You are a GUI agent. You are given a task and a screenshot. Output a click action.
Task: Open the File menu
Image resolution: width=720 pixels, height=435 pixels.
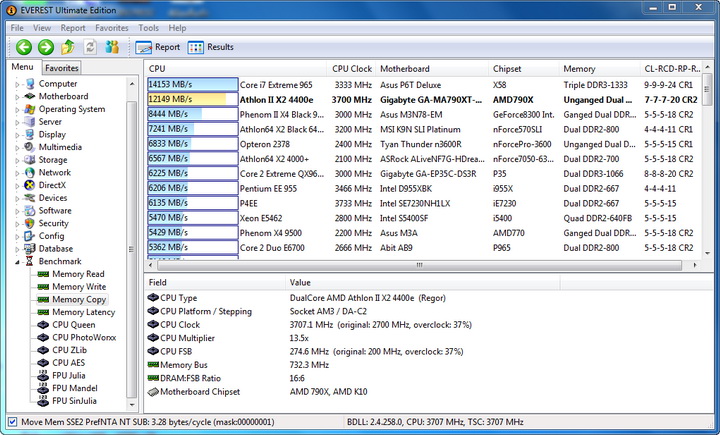17,28
